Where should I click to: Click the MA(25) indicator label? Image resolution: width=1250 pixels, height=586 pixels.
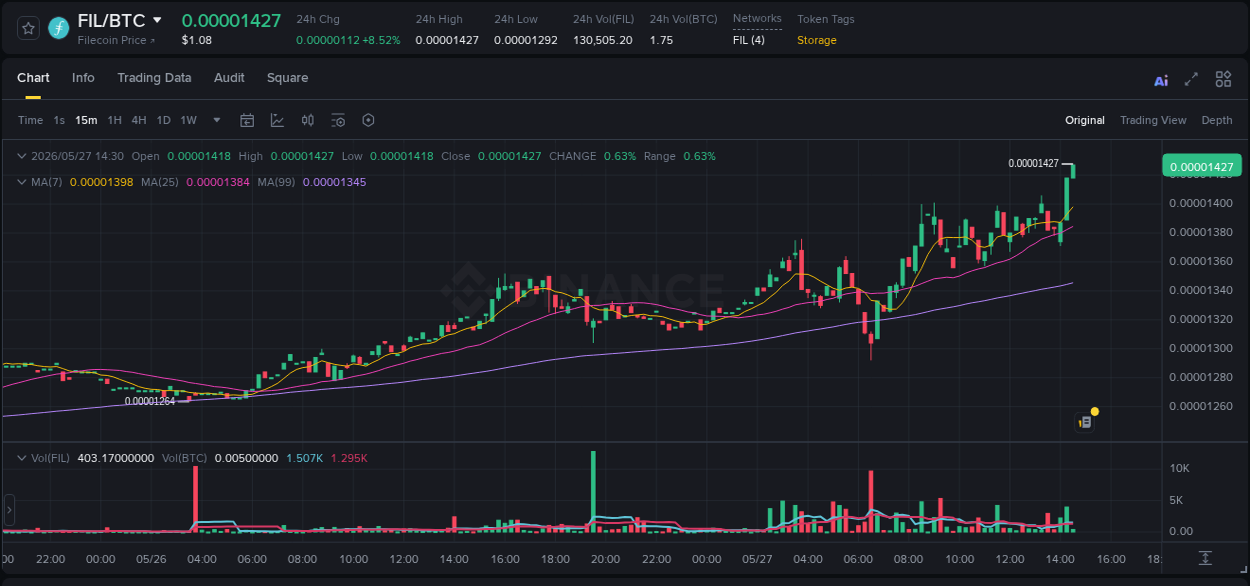pos(160,182)
